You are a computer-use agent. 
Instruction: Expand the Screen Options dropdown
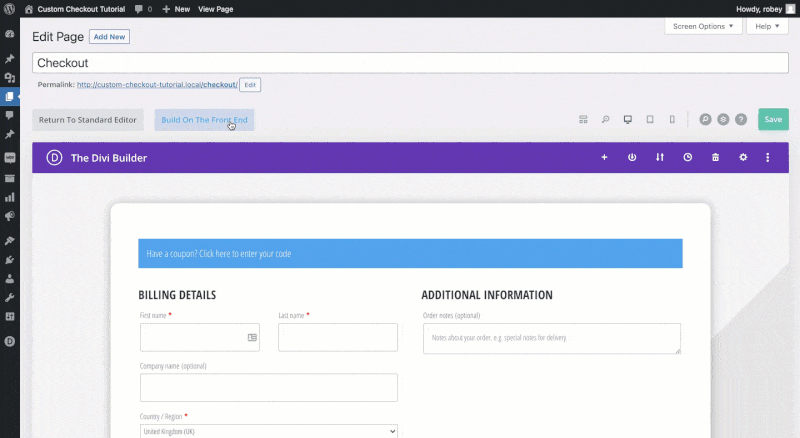click(703, 26)
